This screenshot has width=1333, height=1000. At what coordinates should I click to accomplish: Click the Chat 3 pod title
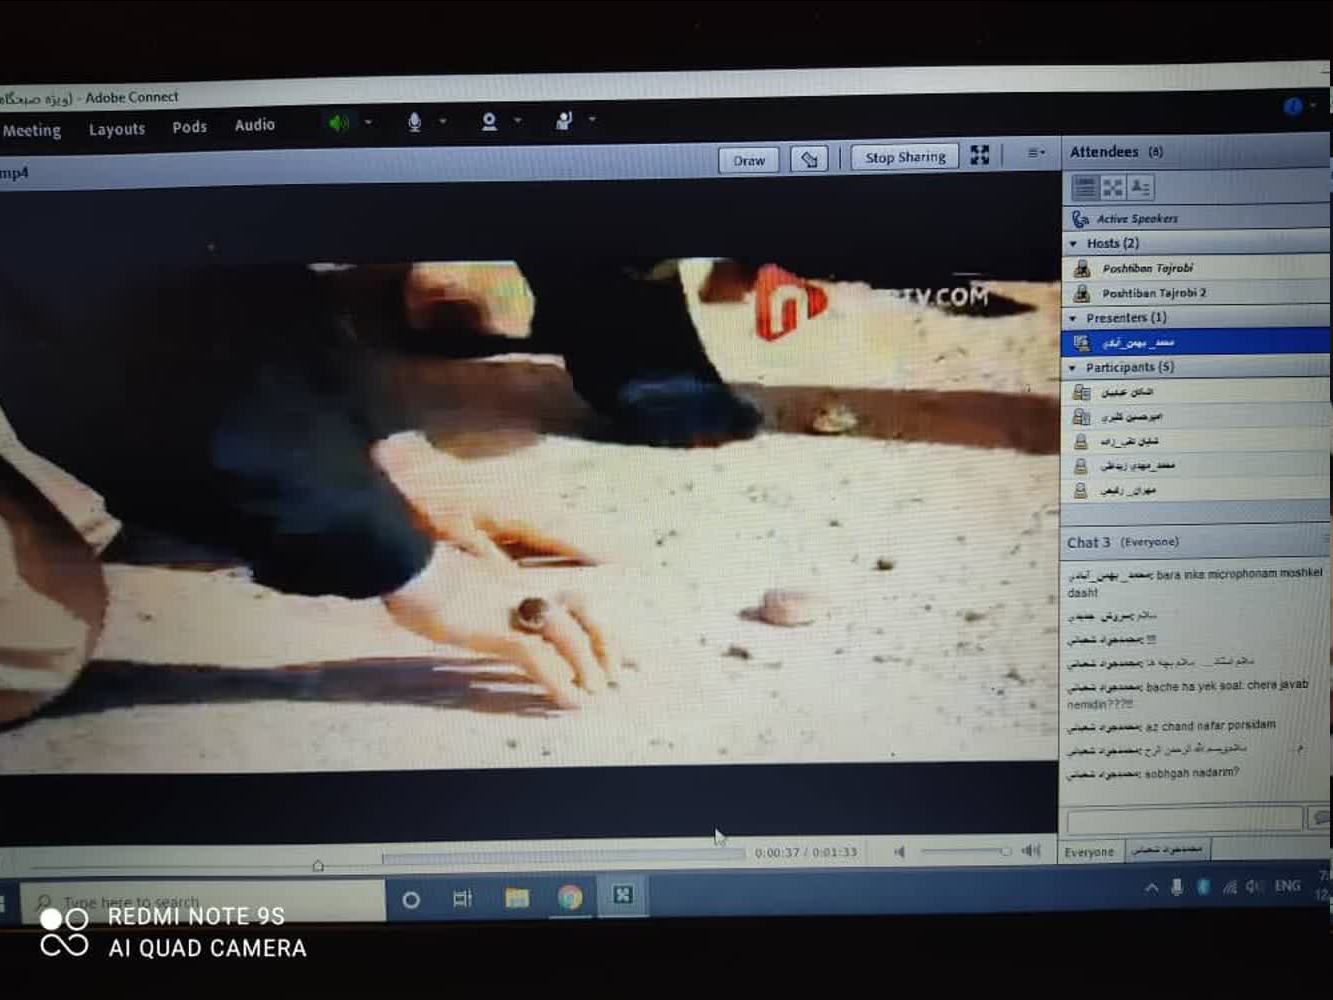pyautogui.click(x=1088, y=542)
